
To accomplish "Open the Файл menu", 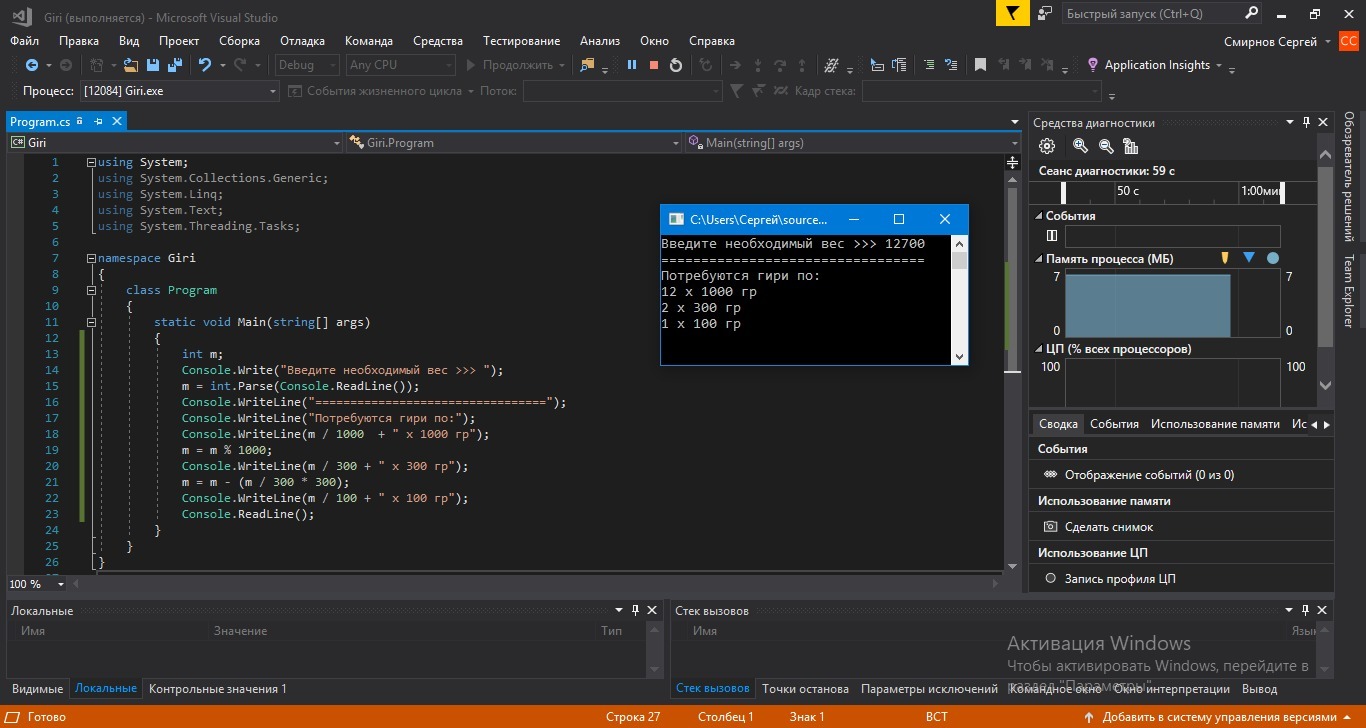I will click(x=25, y=41).
